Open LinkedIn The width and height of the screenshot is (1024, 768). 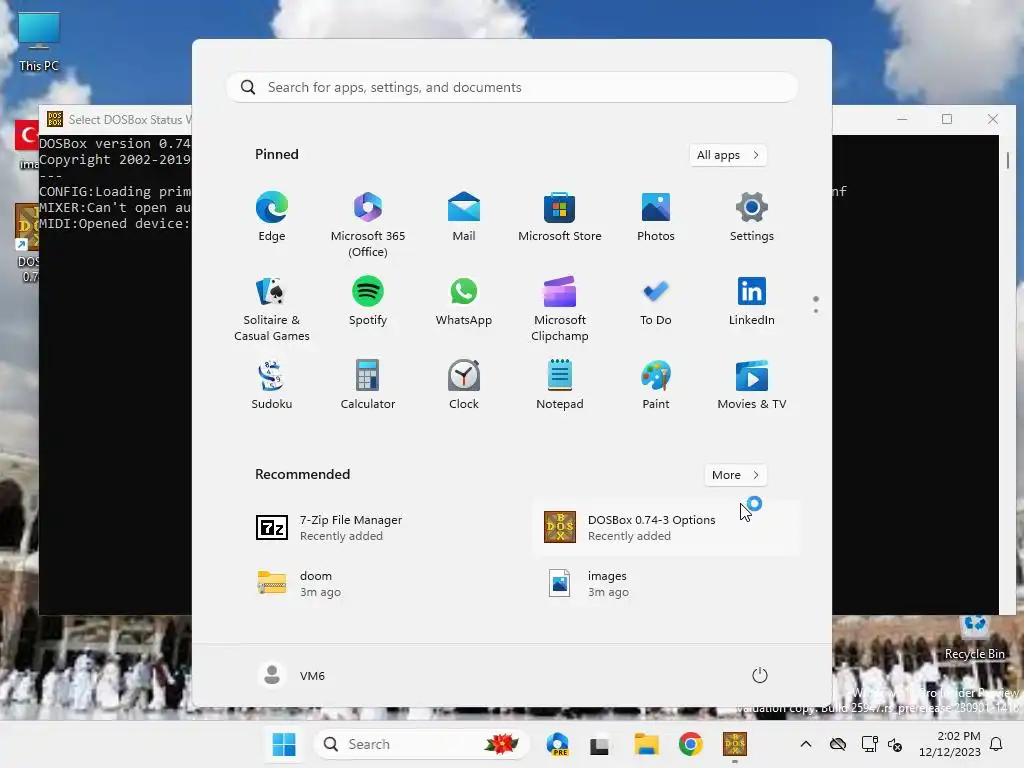752,302
